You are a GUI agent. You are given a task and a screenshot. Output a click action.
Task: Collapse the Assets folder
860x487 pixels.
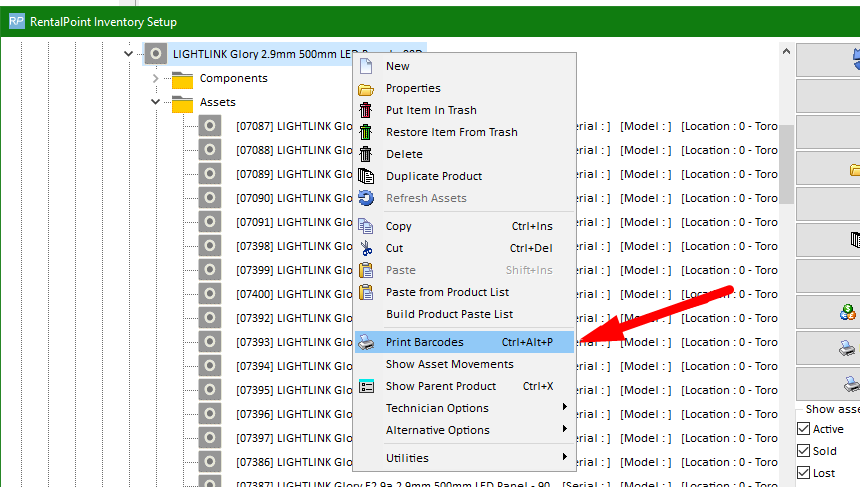(x=155, y=102)
